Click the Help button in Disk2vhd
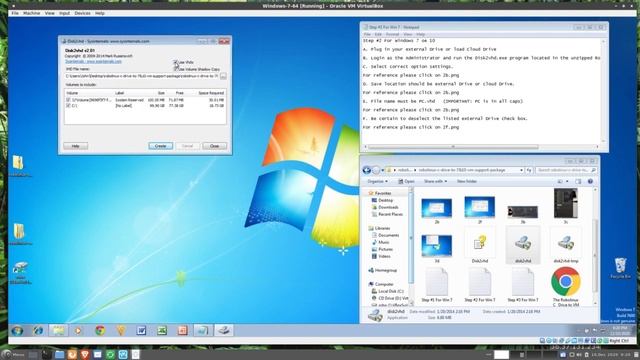The height and width of the screenshot is (360, 640). 76,146
